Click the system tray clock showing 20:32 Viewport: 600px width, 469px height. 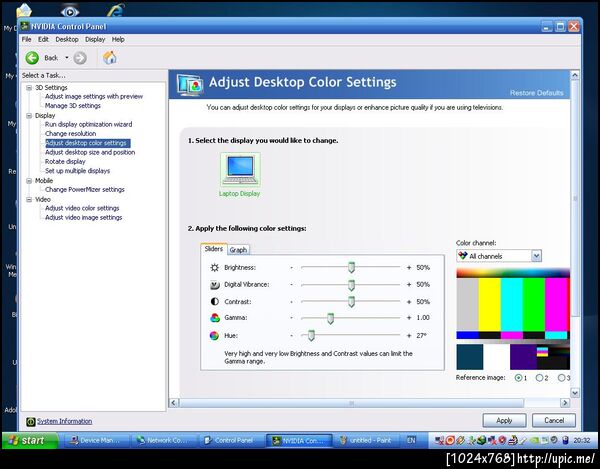582,441
